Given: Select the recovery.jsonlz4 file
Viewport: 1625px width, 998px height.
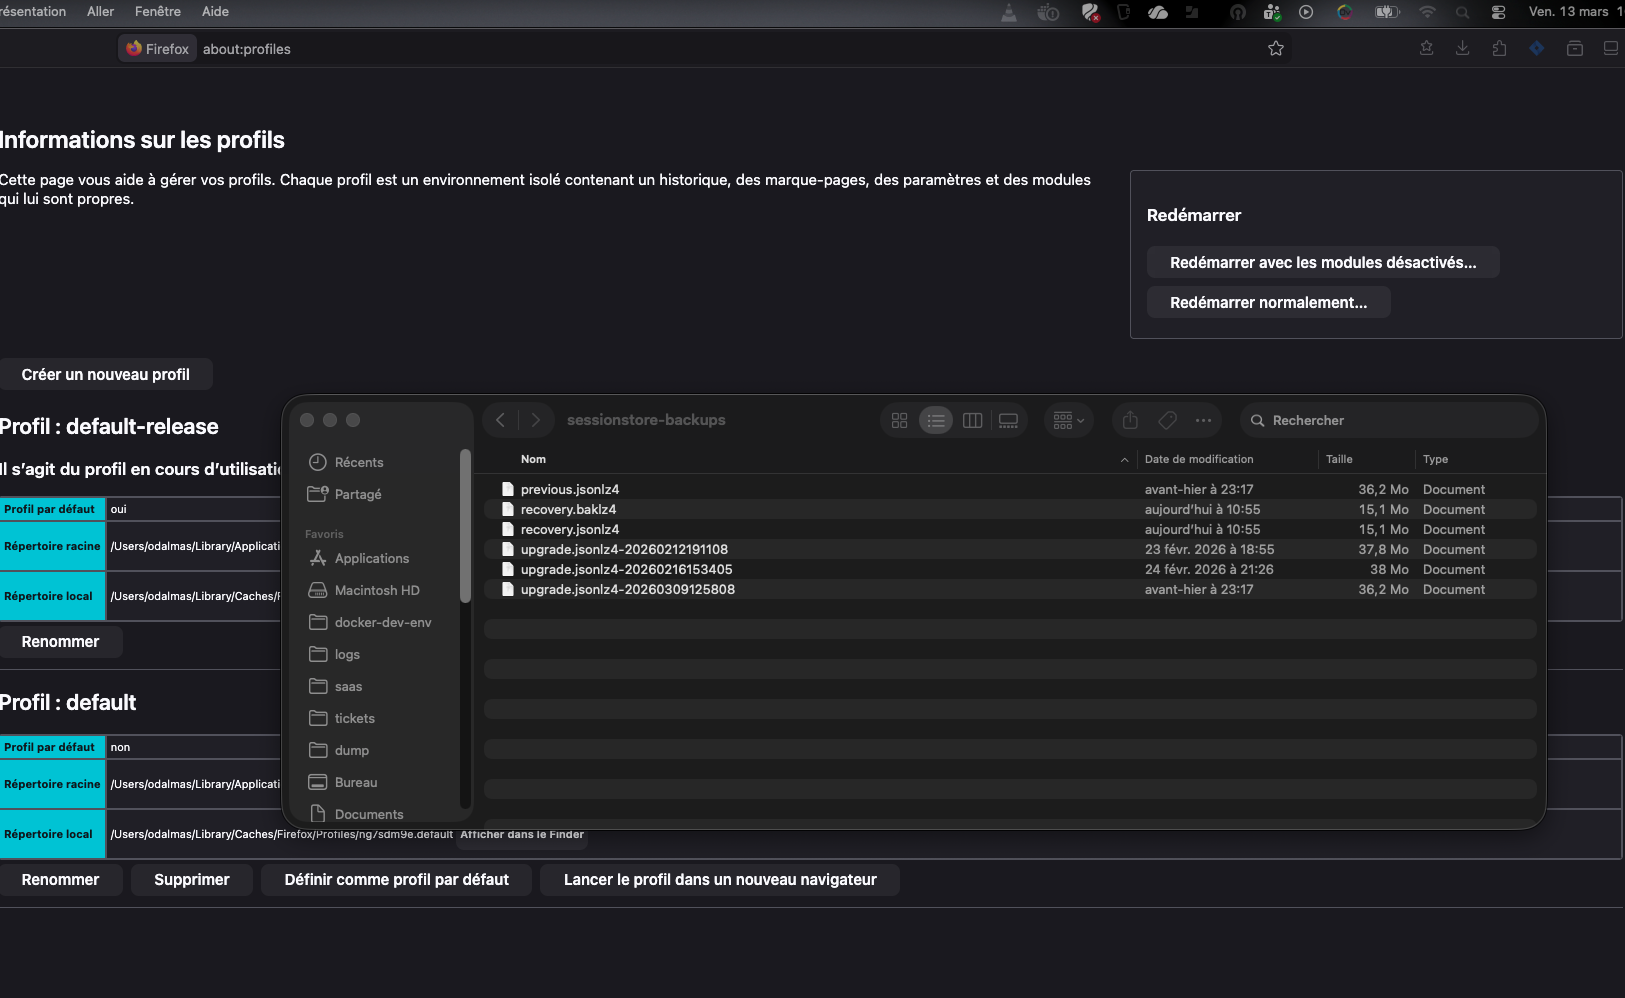Looking at the screenshot, I should point(1010,529).
